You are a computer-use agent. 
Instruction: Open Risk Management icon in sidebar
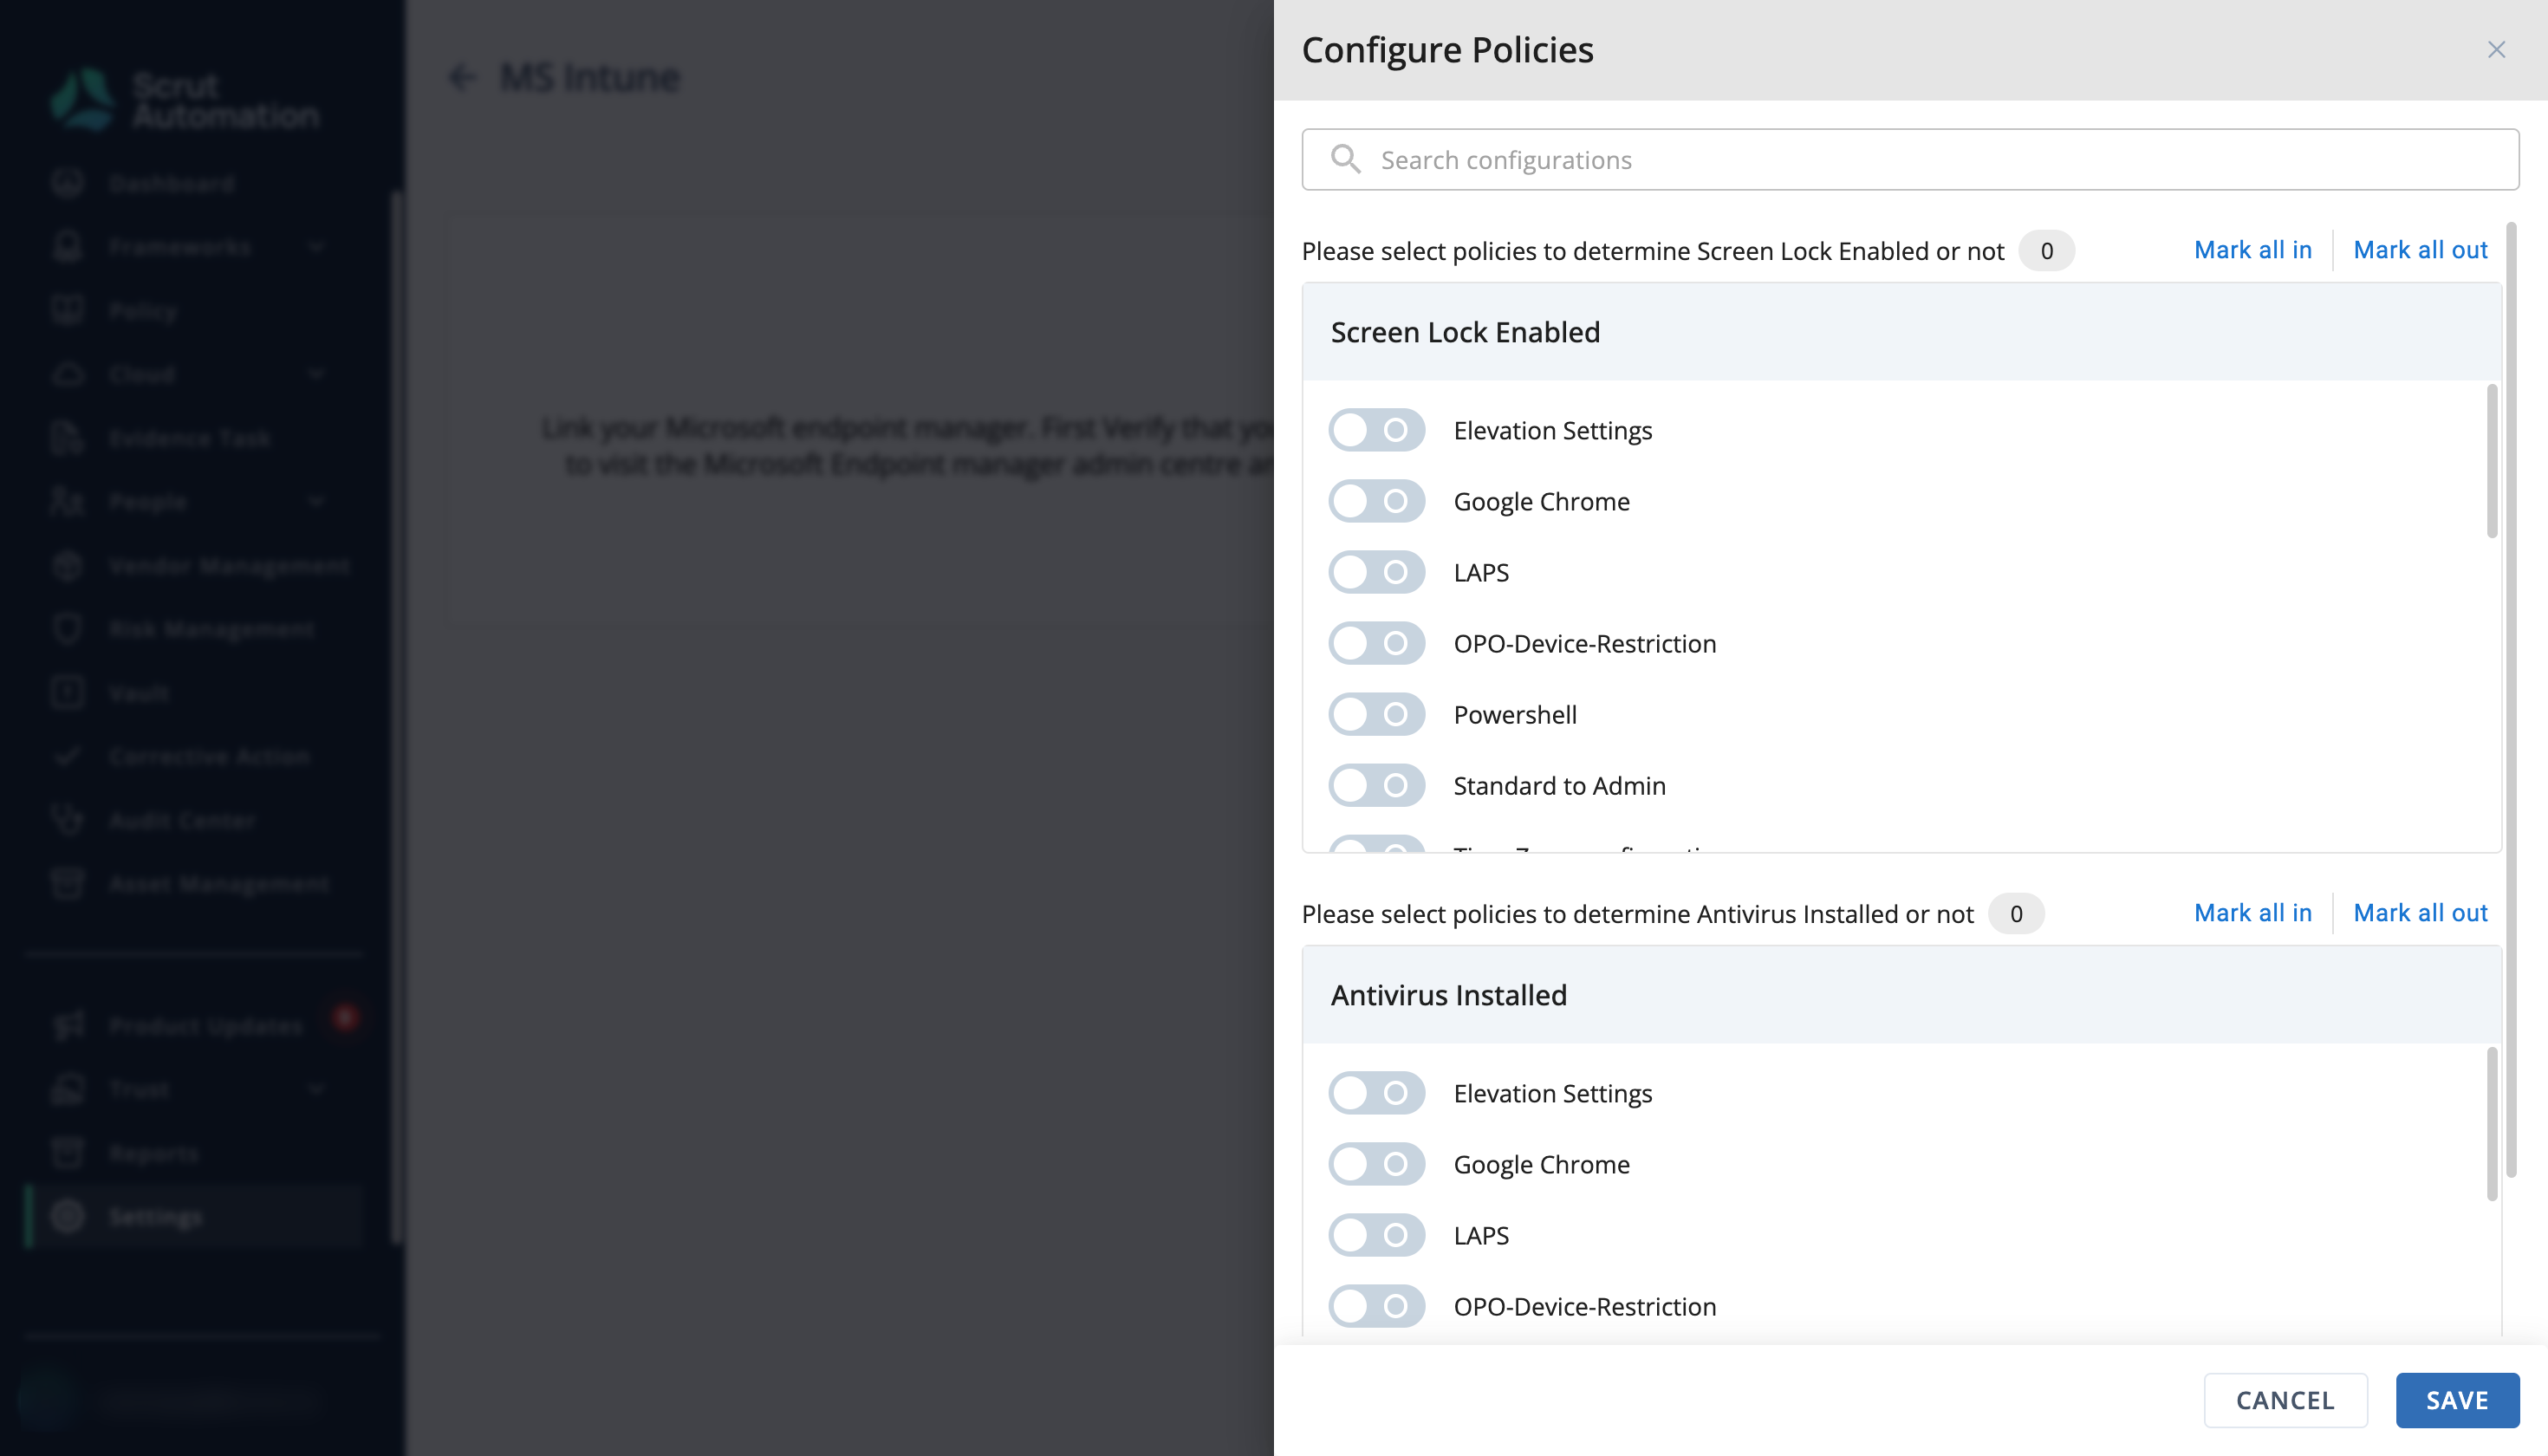pos(68,629)
